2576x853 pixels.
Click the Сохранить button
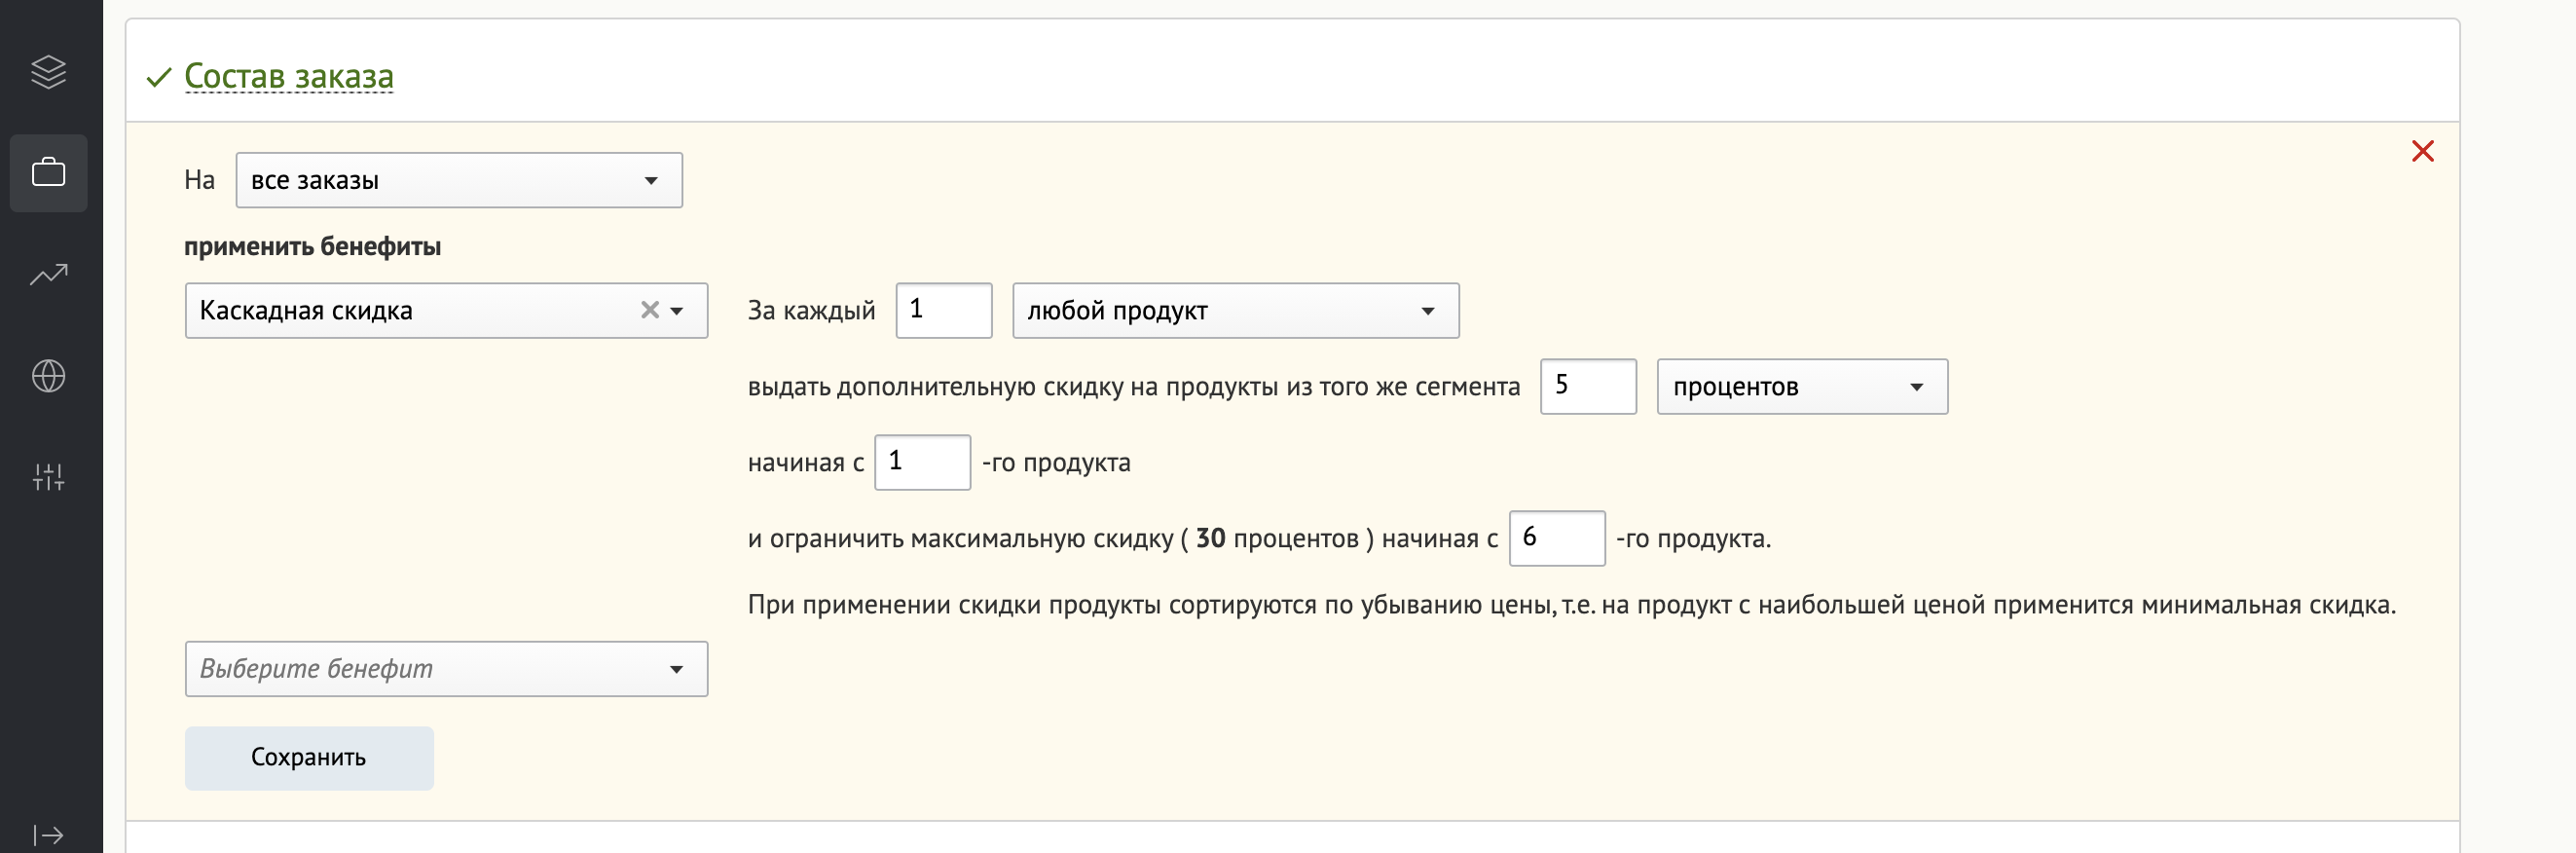pos(309,758)
